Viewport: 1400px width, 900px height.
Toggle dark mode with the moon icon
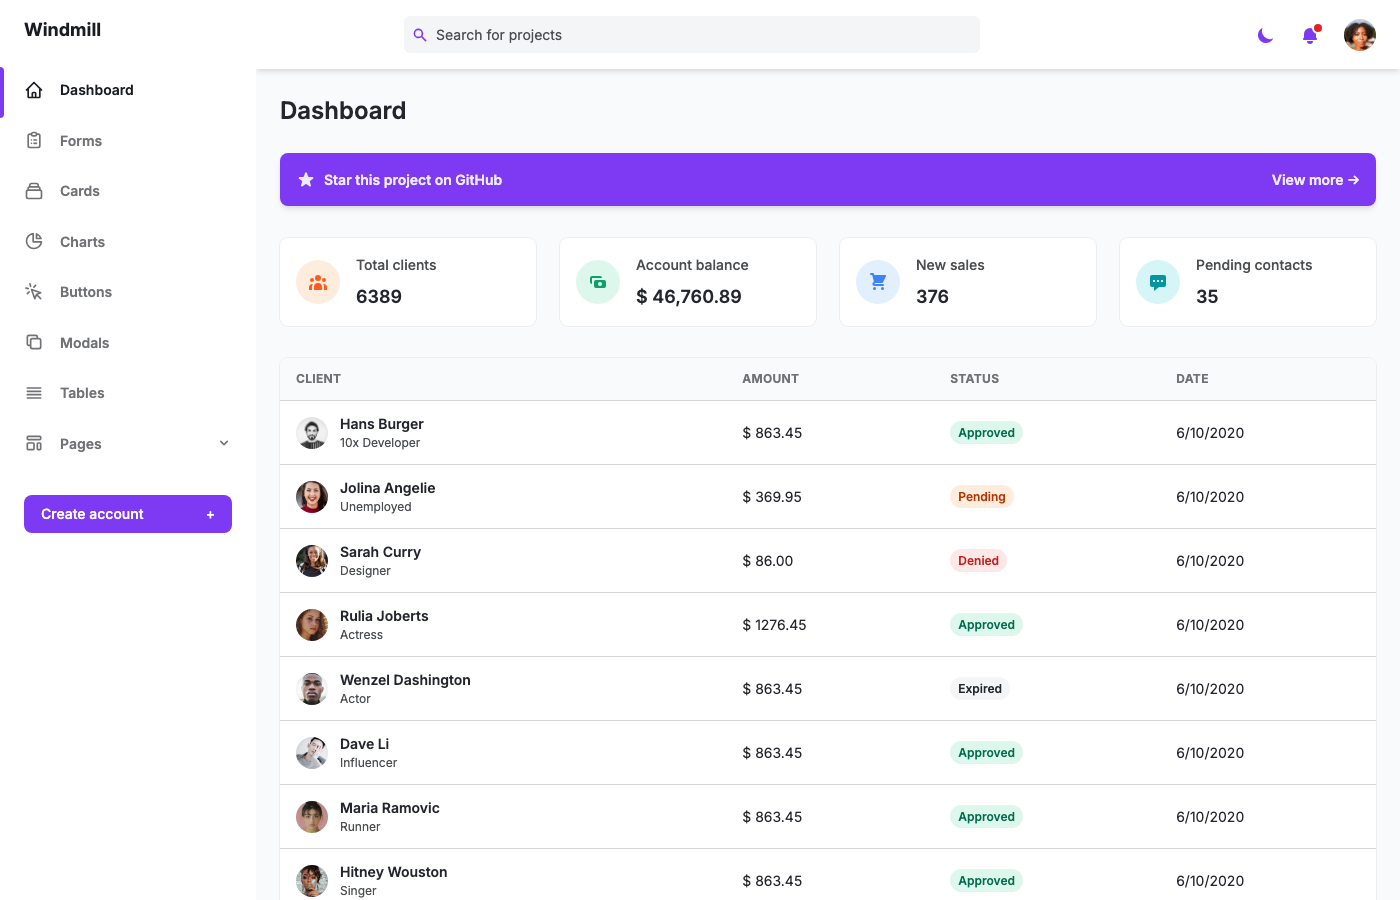[1264, 35]
